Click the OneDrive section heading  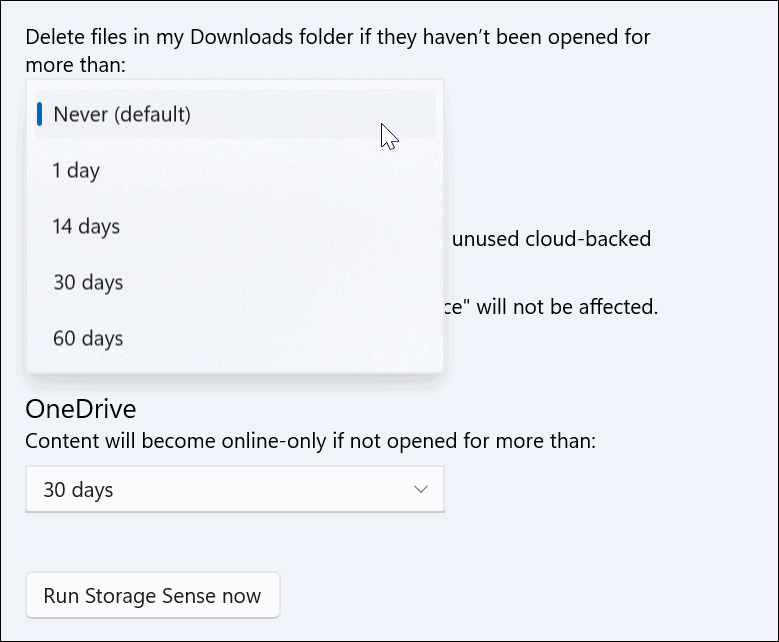[80, 408]
